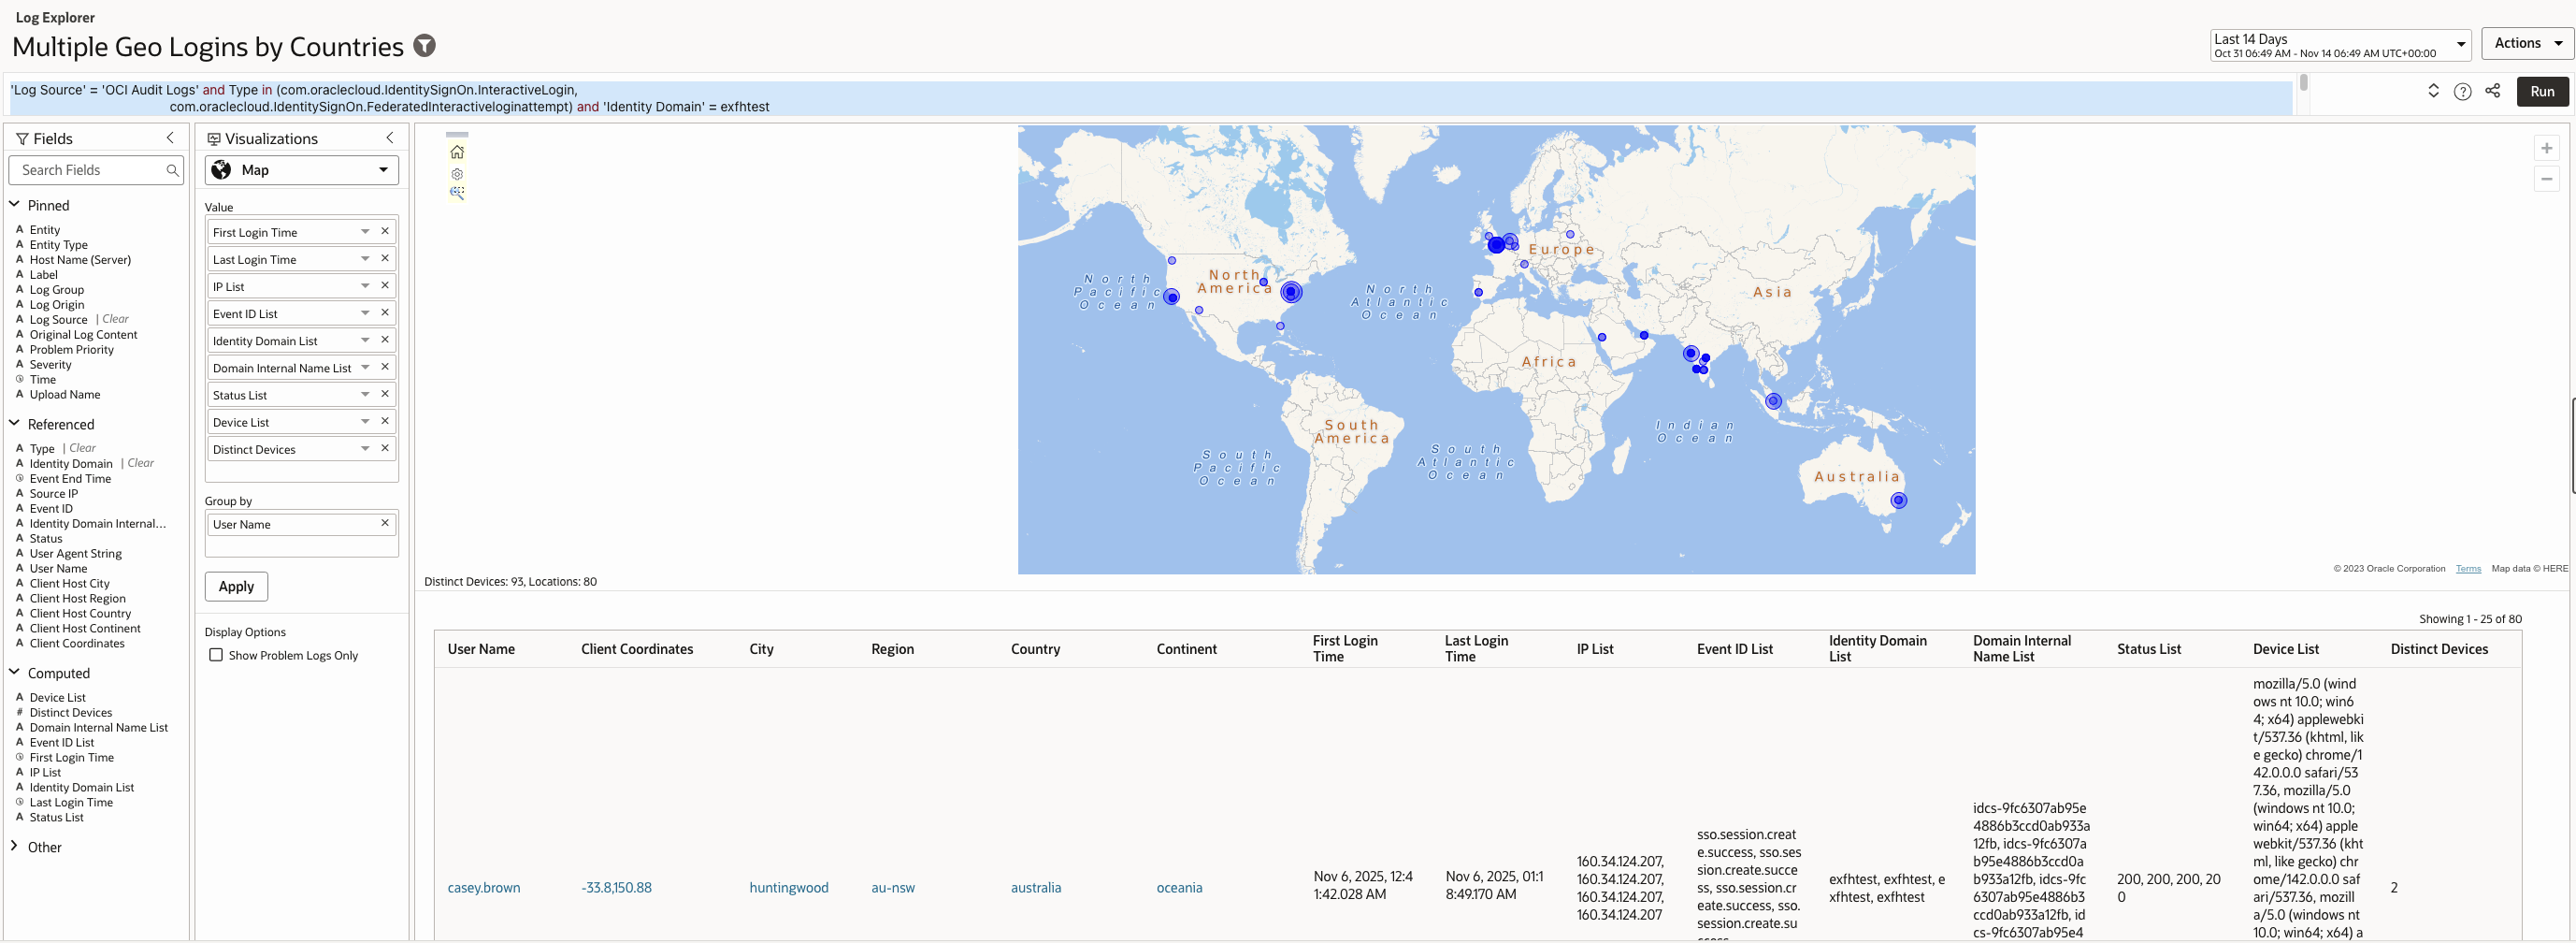The width and height of the screenshot is (2576, 943).
Task: Click the map home reset icon
Action: 457,152
